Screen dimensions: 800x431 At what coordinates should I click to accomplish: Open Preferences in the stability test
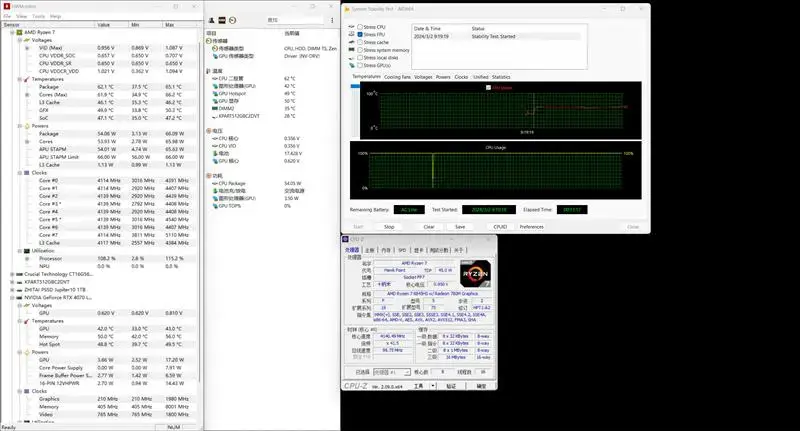[532, 226]
